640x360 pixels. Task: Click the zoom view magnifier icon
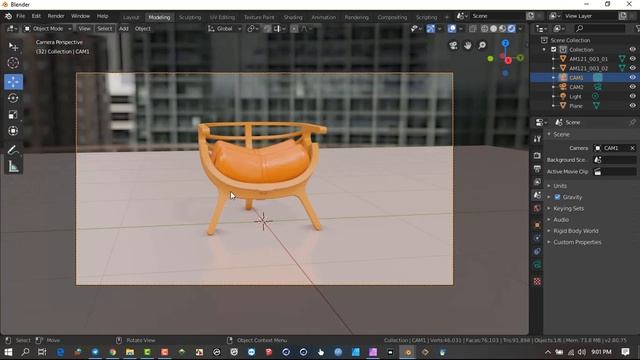482,45
